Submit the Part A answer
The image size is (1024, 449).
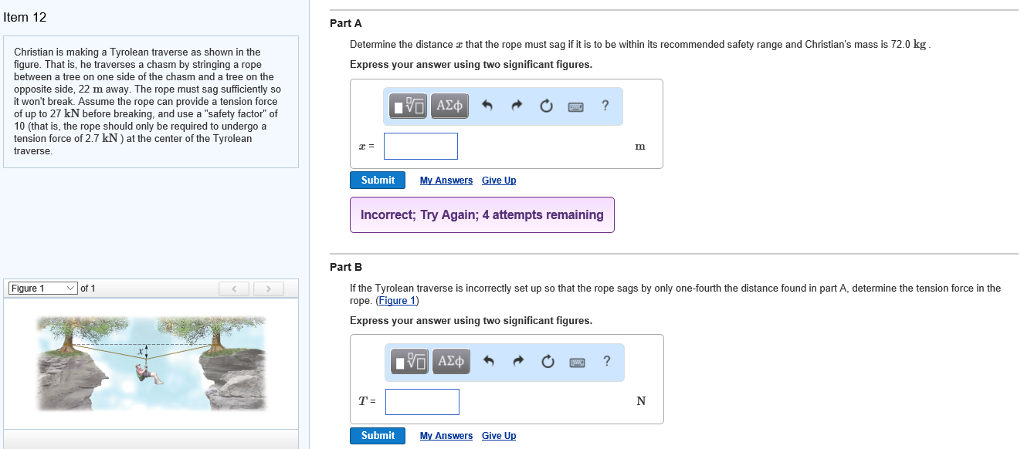(x=377, y=180)
